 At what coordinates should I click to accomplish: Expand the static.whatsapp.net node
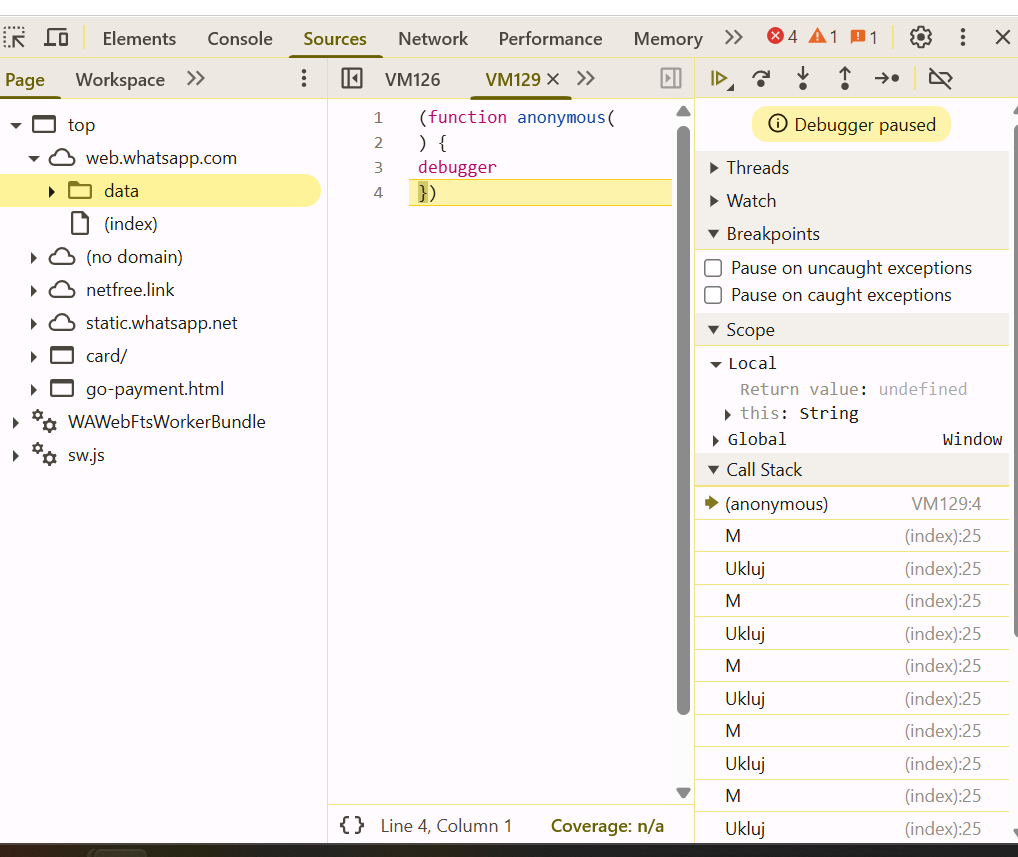coord(33,323)
